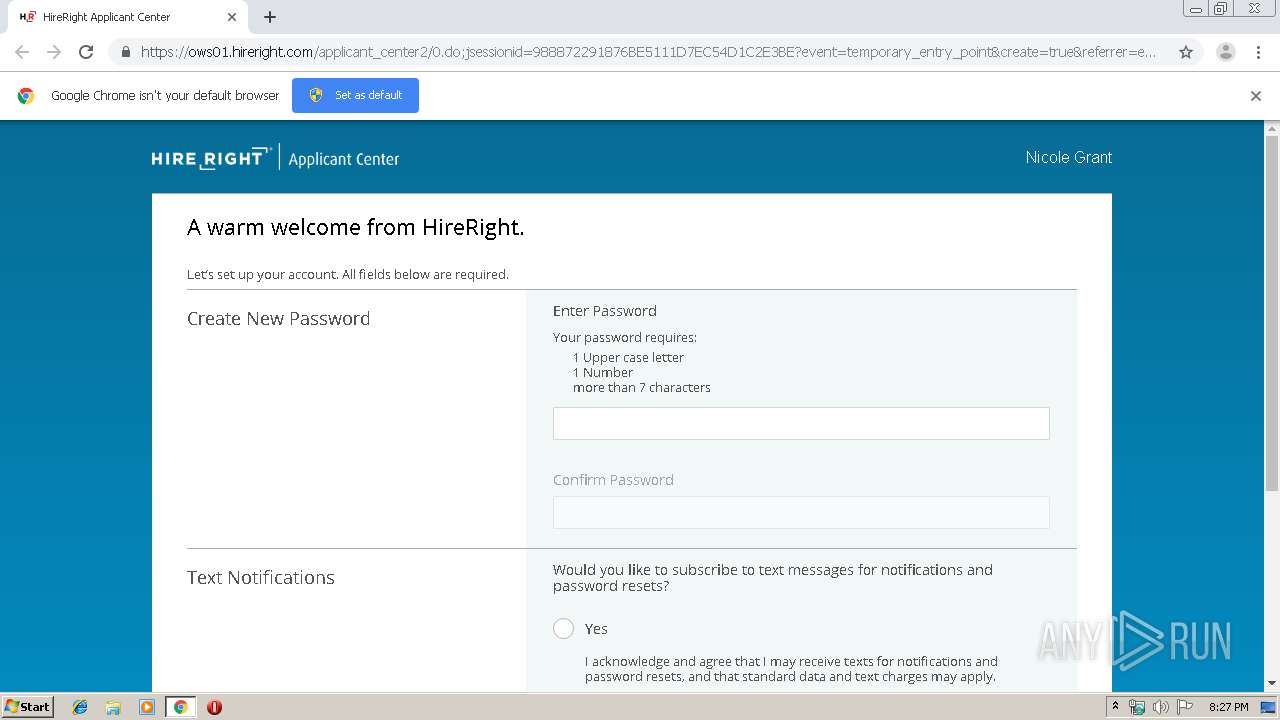Viewport: 1280px width, 720px height.
Task: Click the red antivirus taskbar icon
Action: pos(214,707)
